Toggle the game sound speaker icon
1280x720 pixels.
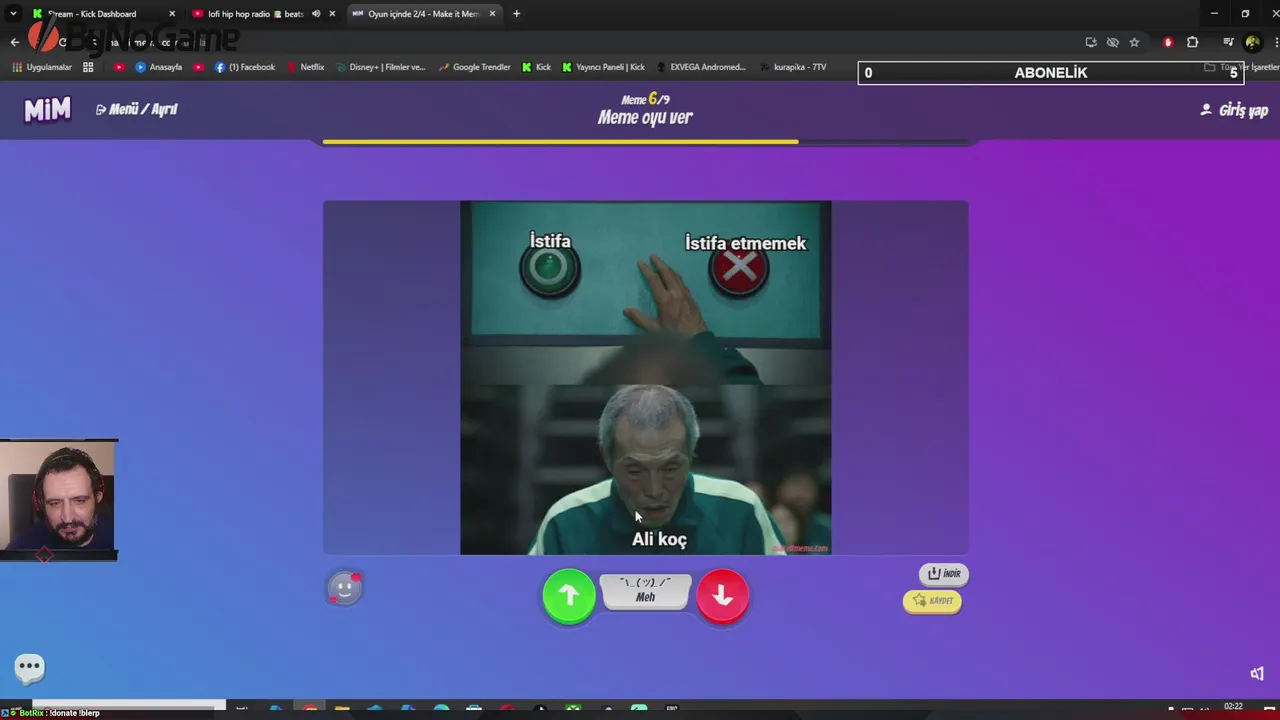pos(1257,673)
